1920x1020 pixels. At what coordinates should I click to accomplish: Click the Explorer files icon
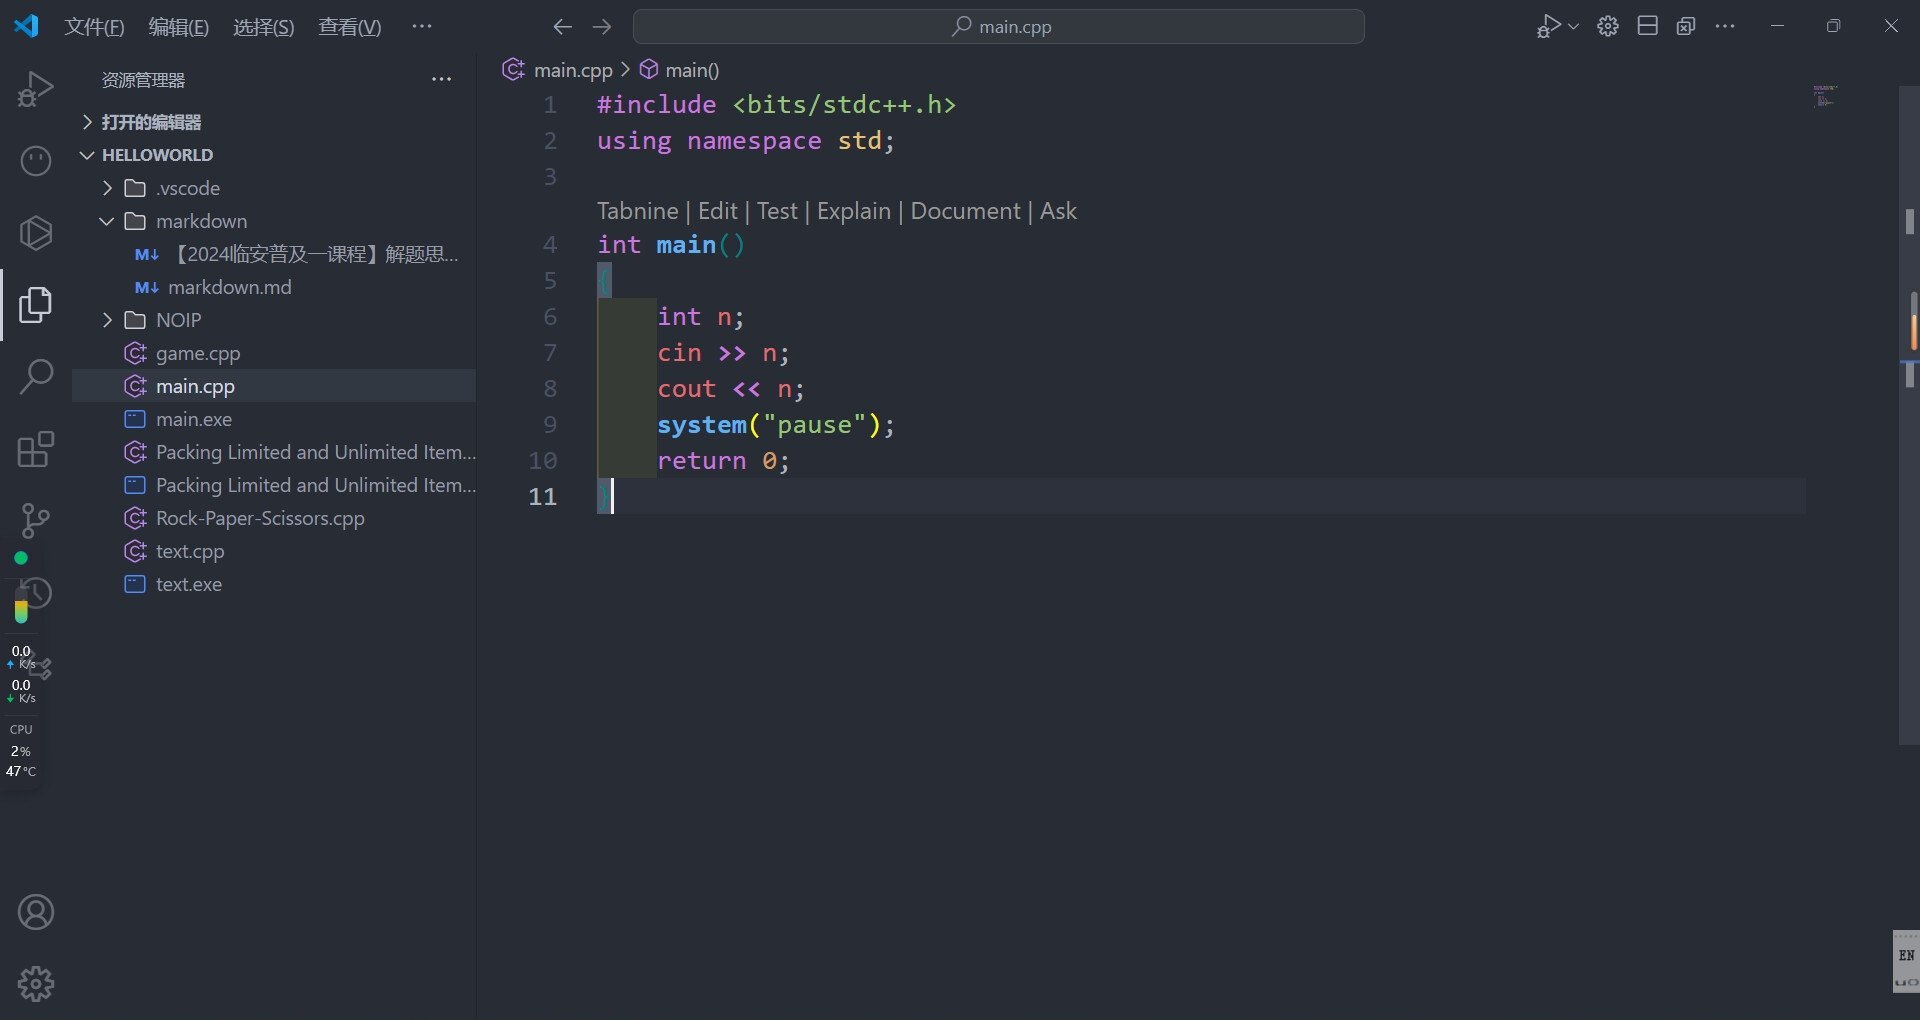pos(36,305)
